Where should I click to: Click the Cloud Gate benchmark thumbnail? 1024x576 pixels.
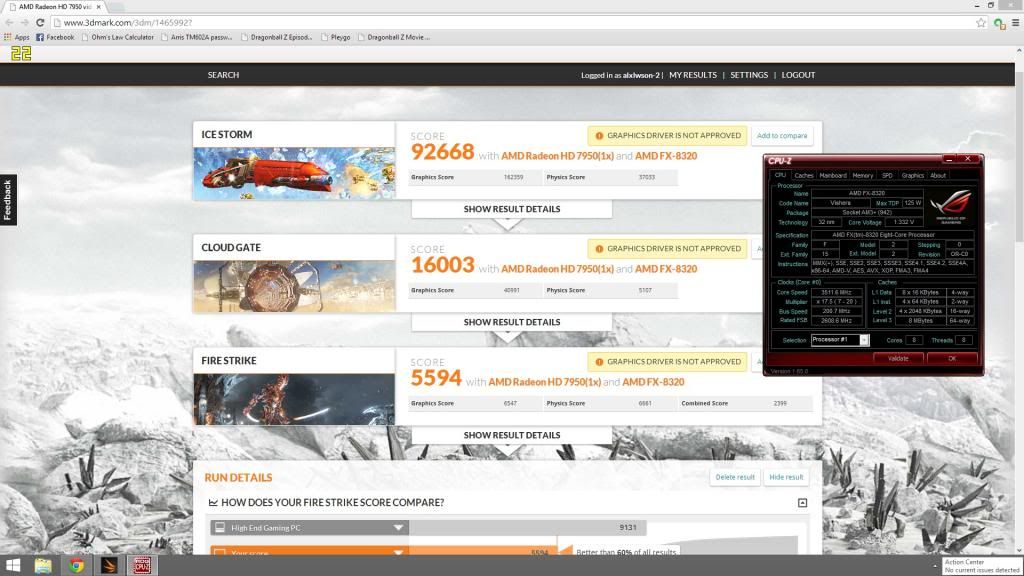(x=294, y=286)
